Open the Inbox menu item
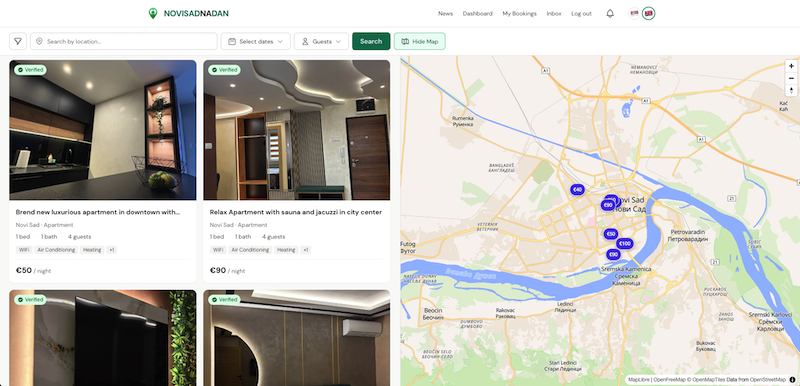Viewport: 800px width, 386px height. 554,14
